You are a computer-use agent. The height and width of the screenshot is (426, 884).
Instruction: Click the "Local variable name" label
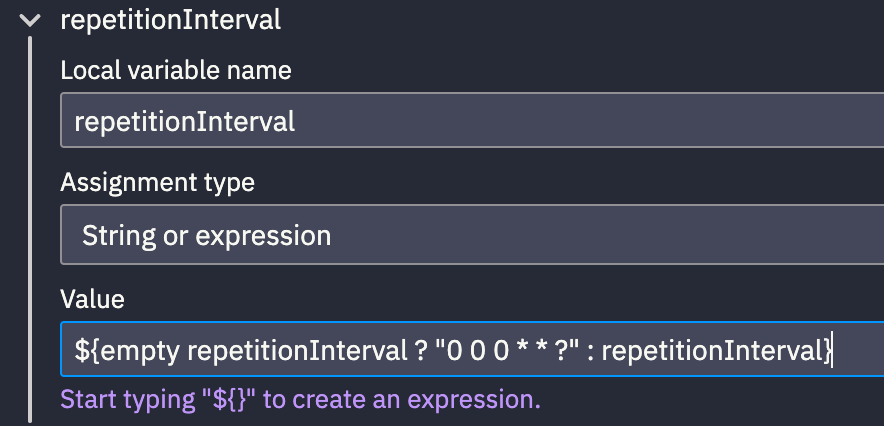pyautogui.click(x=176, y=70)
